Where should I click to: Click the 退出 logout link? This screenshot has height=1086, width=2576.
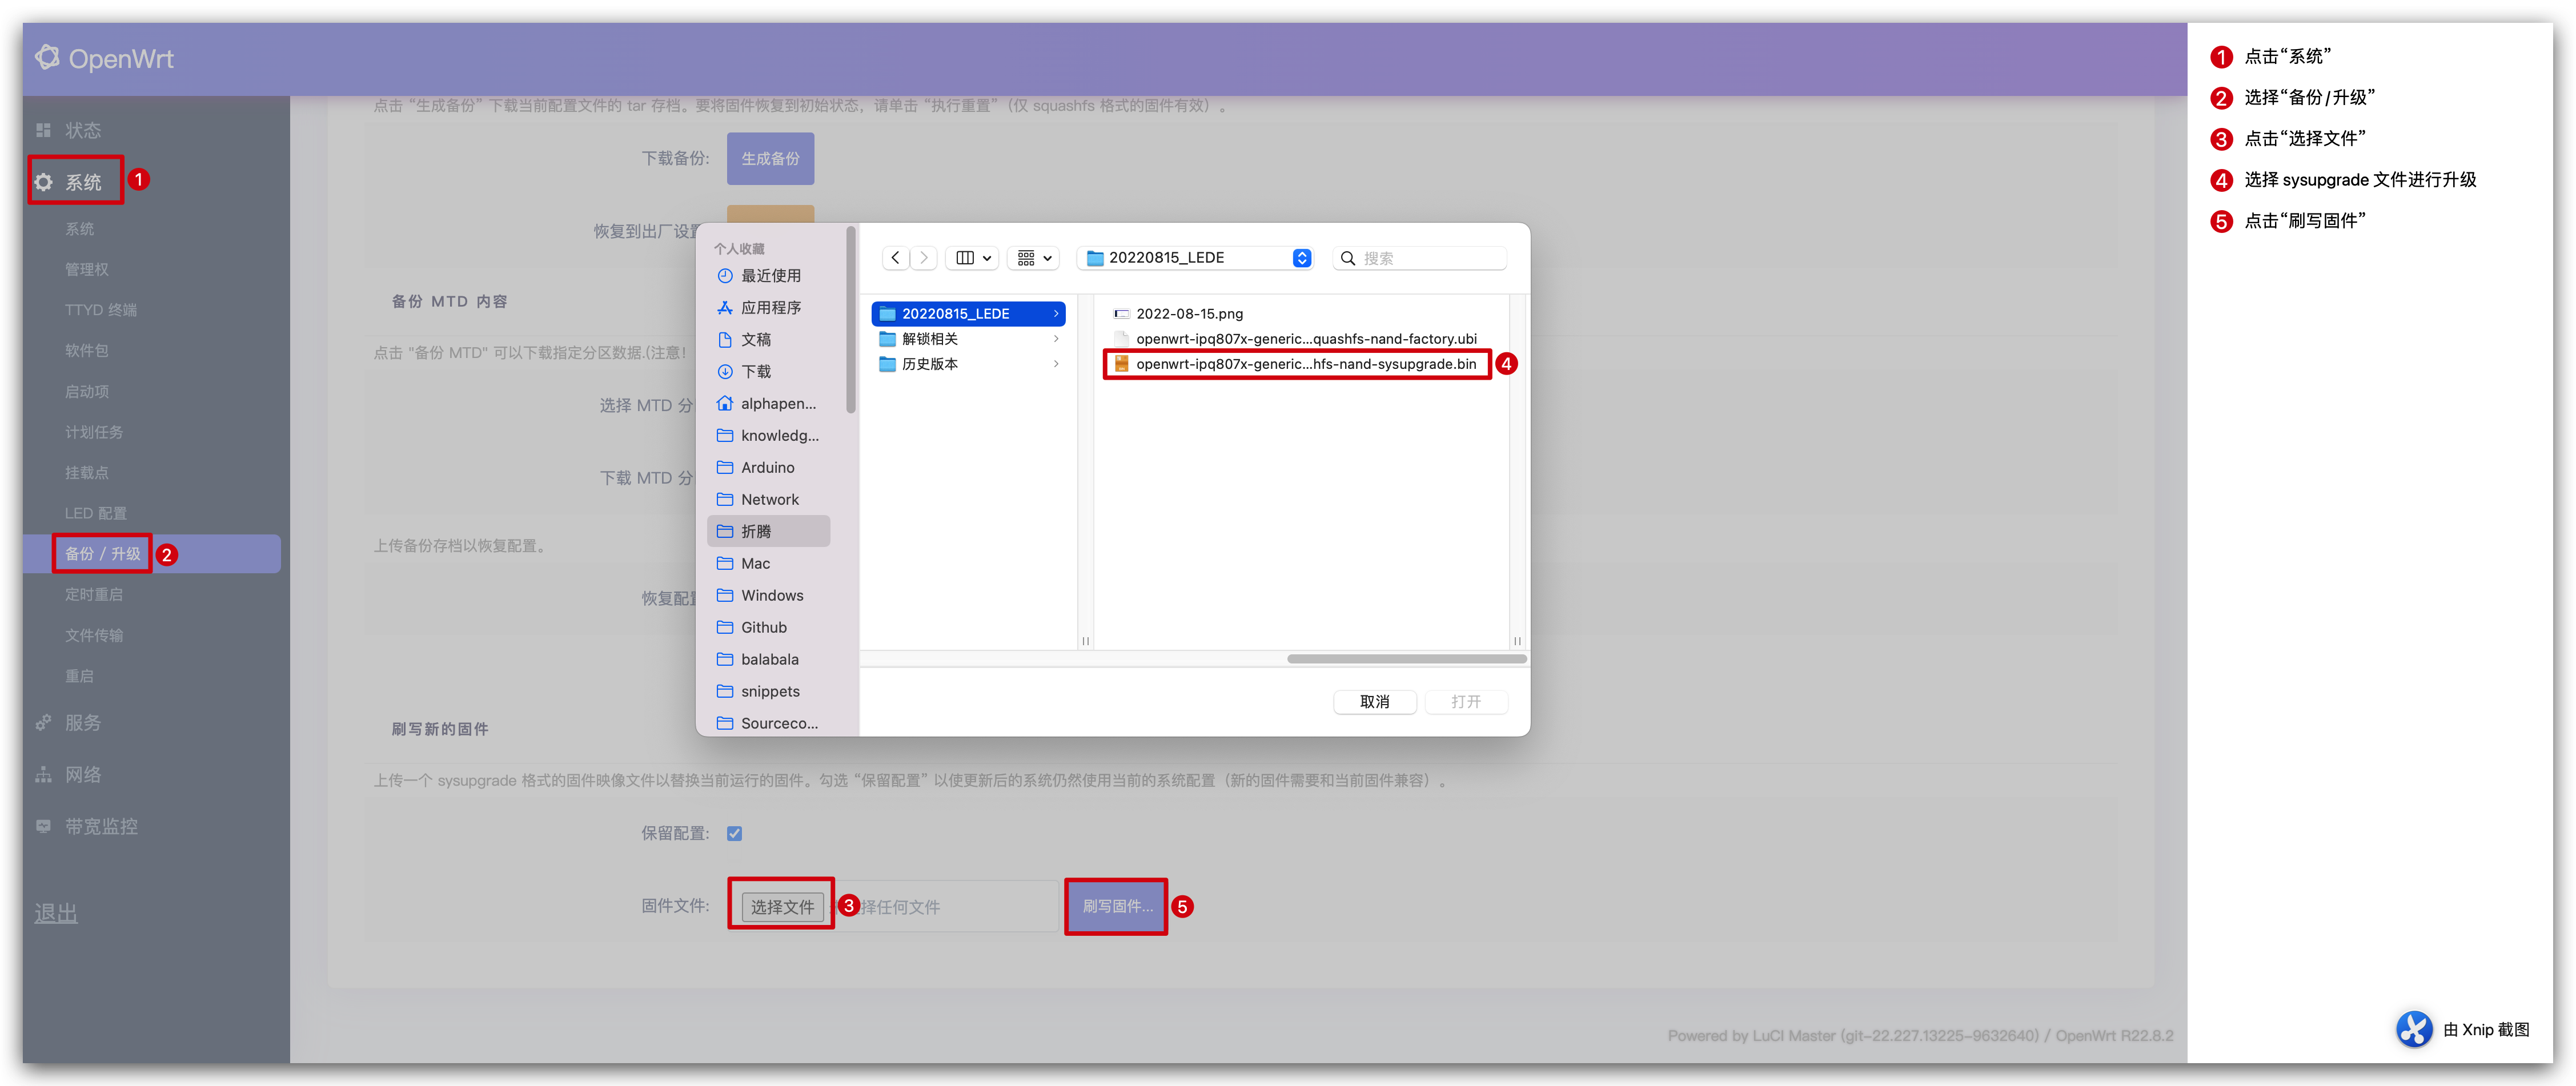pyautogui.click(x=56, y=913)
